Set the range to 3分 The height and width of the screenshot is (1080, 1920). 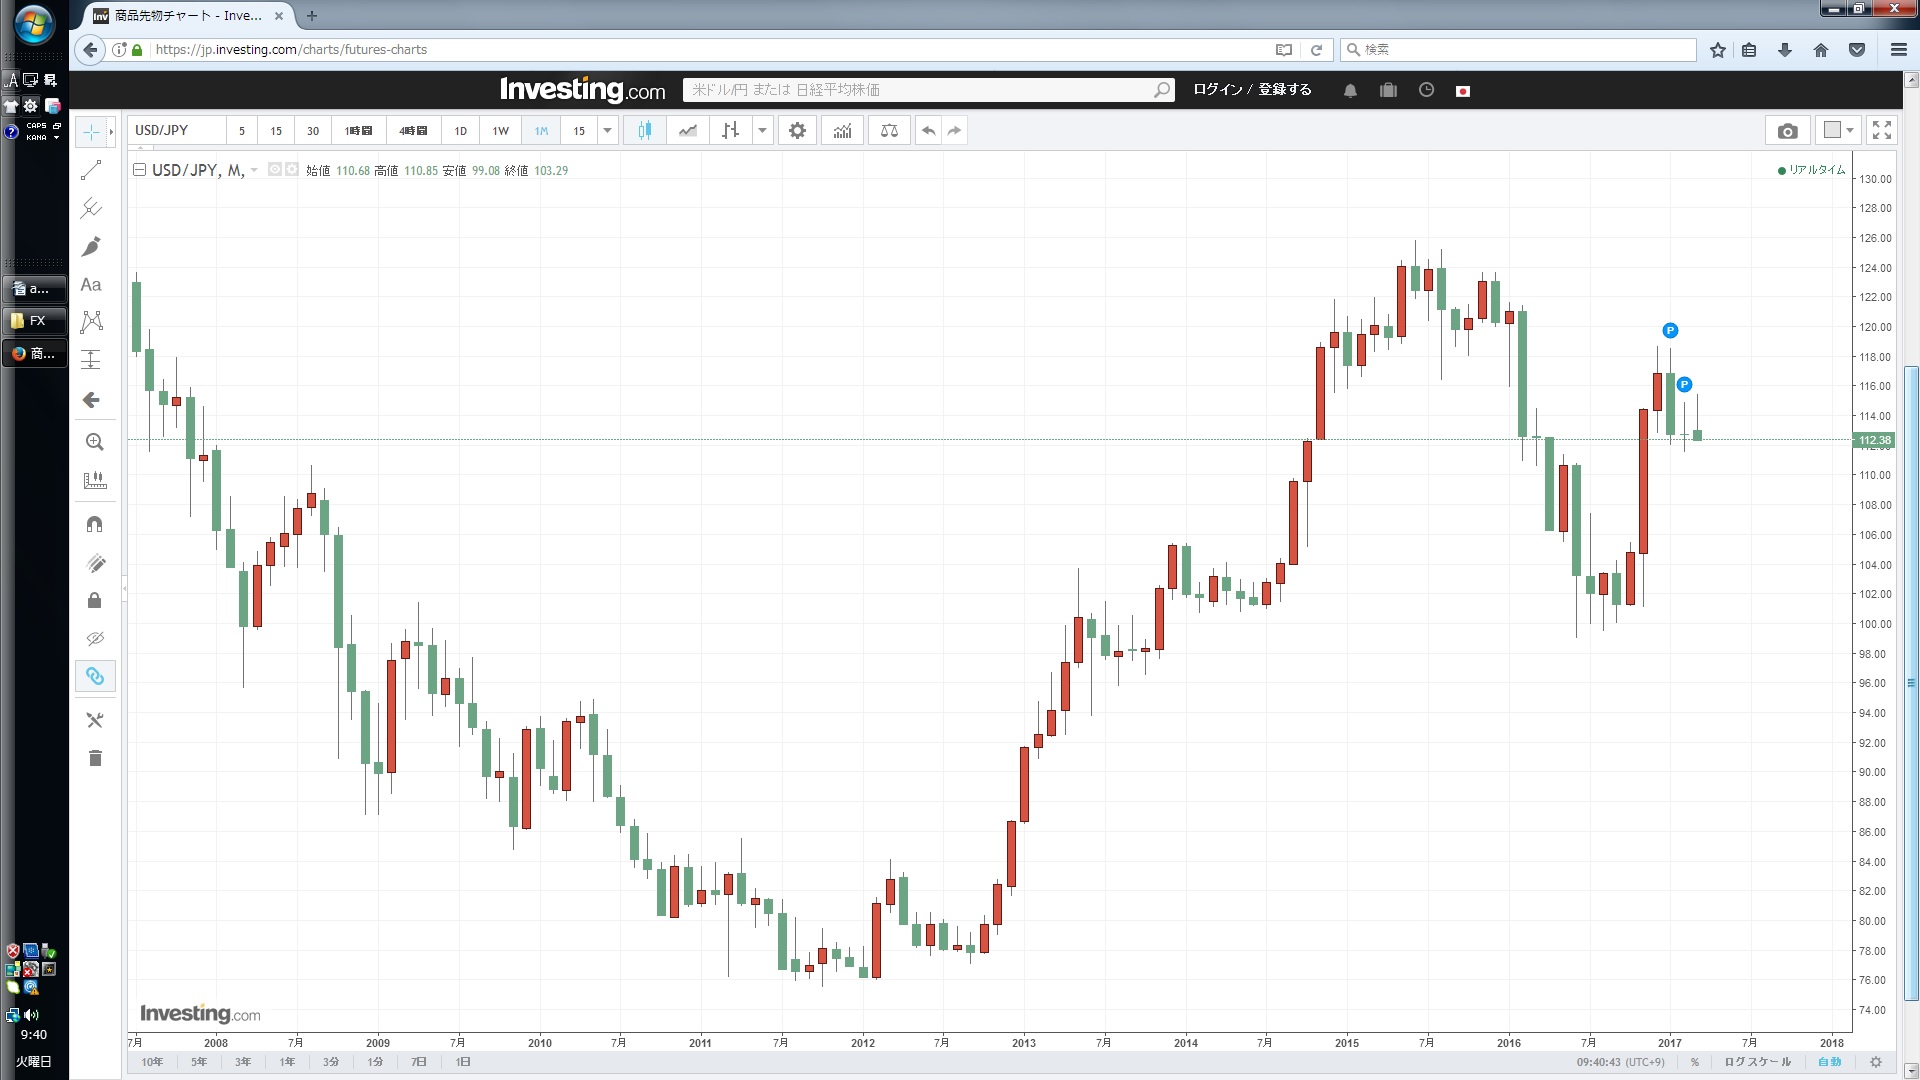point(331,1062)
